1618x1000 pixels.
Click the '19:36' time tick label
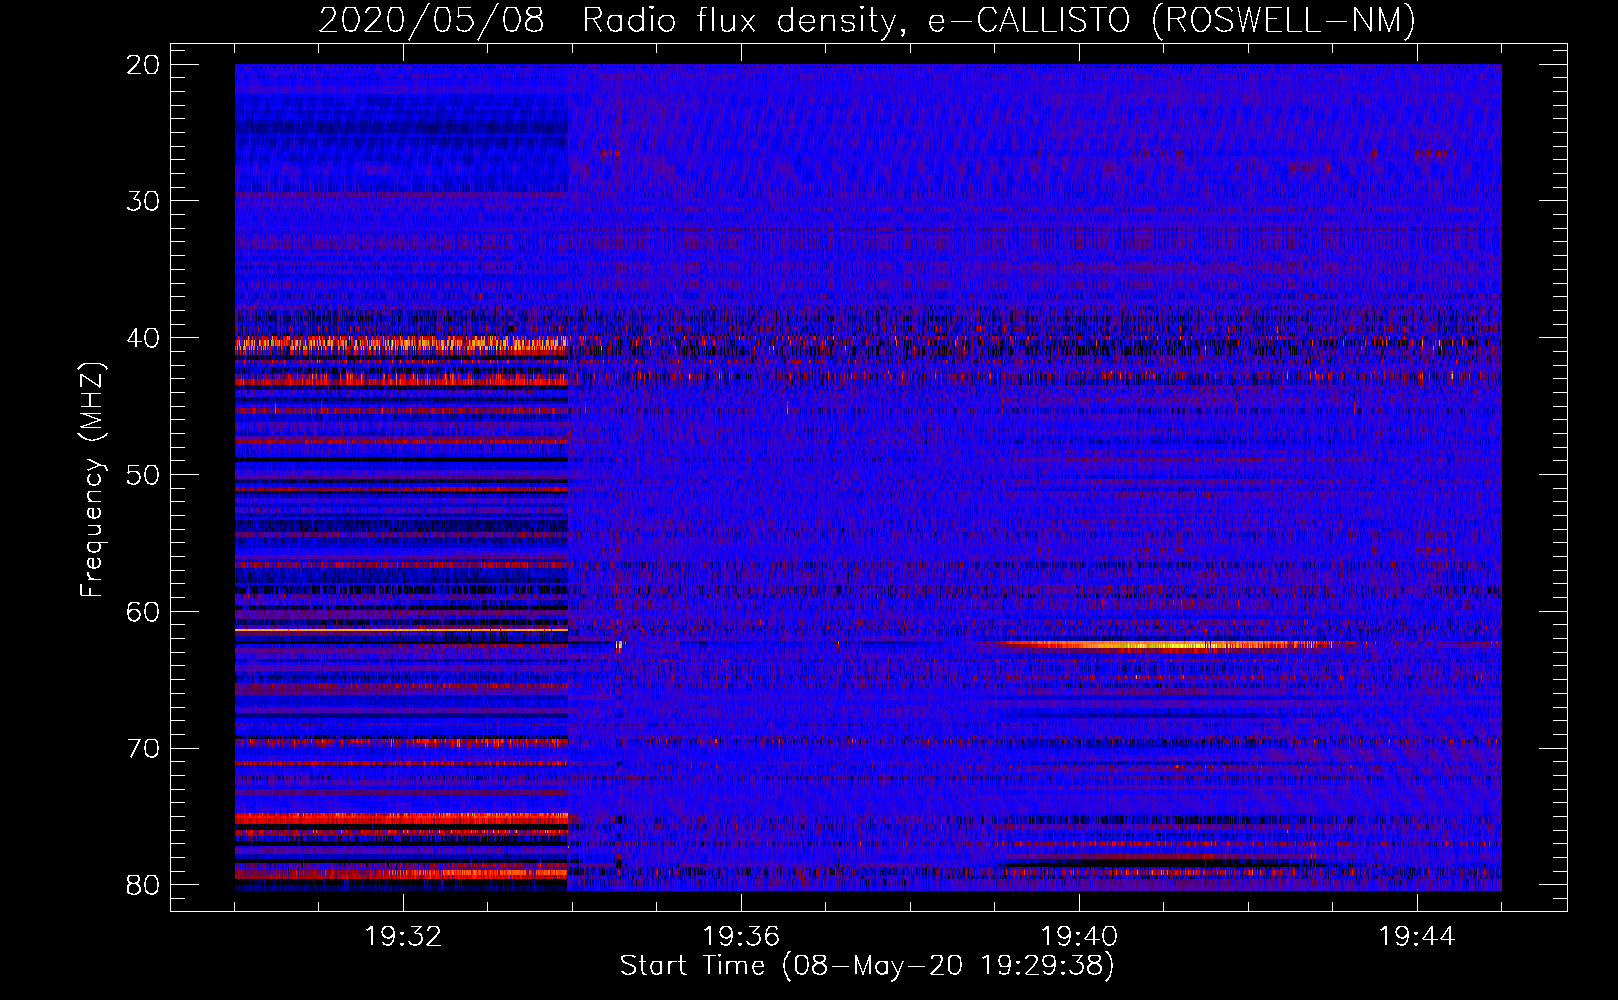tap(741, 937)
